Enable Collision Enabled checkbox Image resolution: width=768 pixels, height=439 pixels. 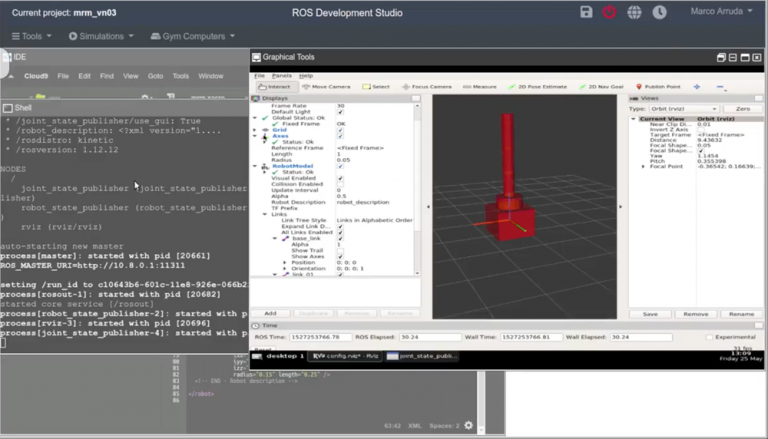coord(340,184)
